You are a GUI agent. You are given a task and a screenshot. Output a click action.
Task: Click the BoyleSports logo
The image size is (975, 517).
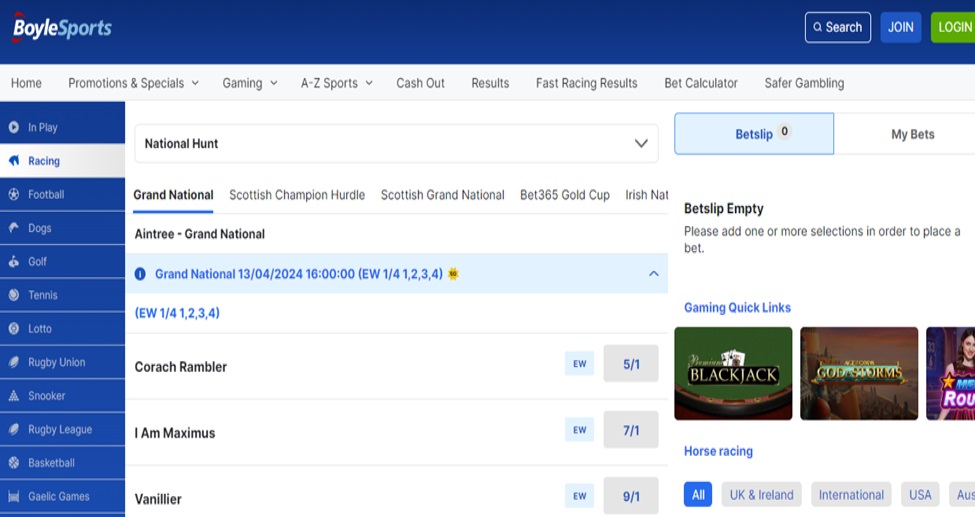pyautogui.click(x=62, y=28)
